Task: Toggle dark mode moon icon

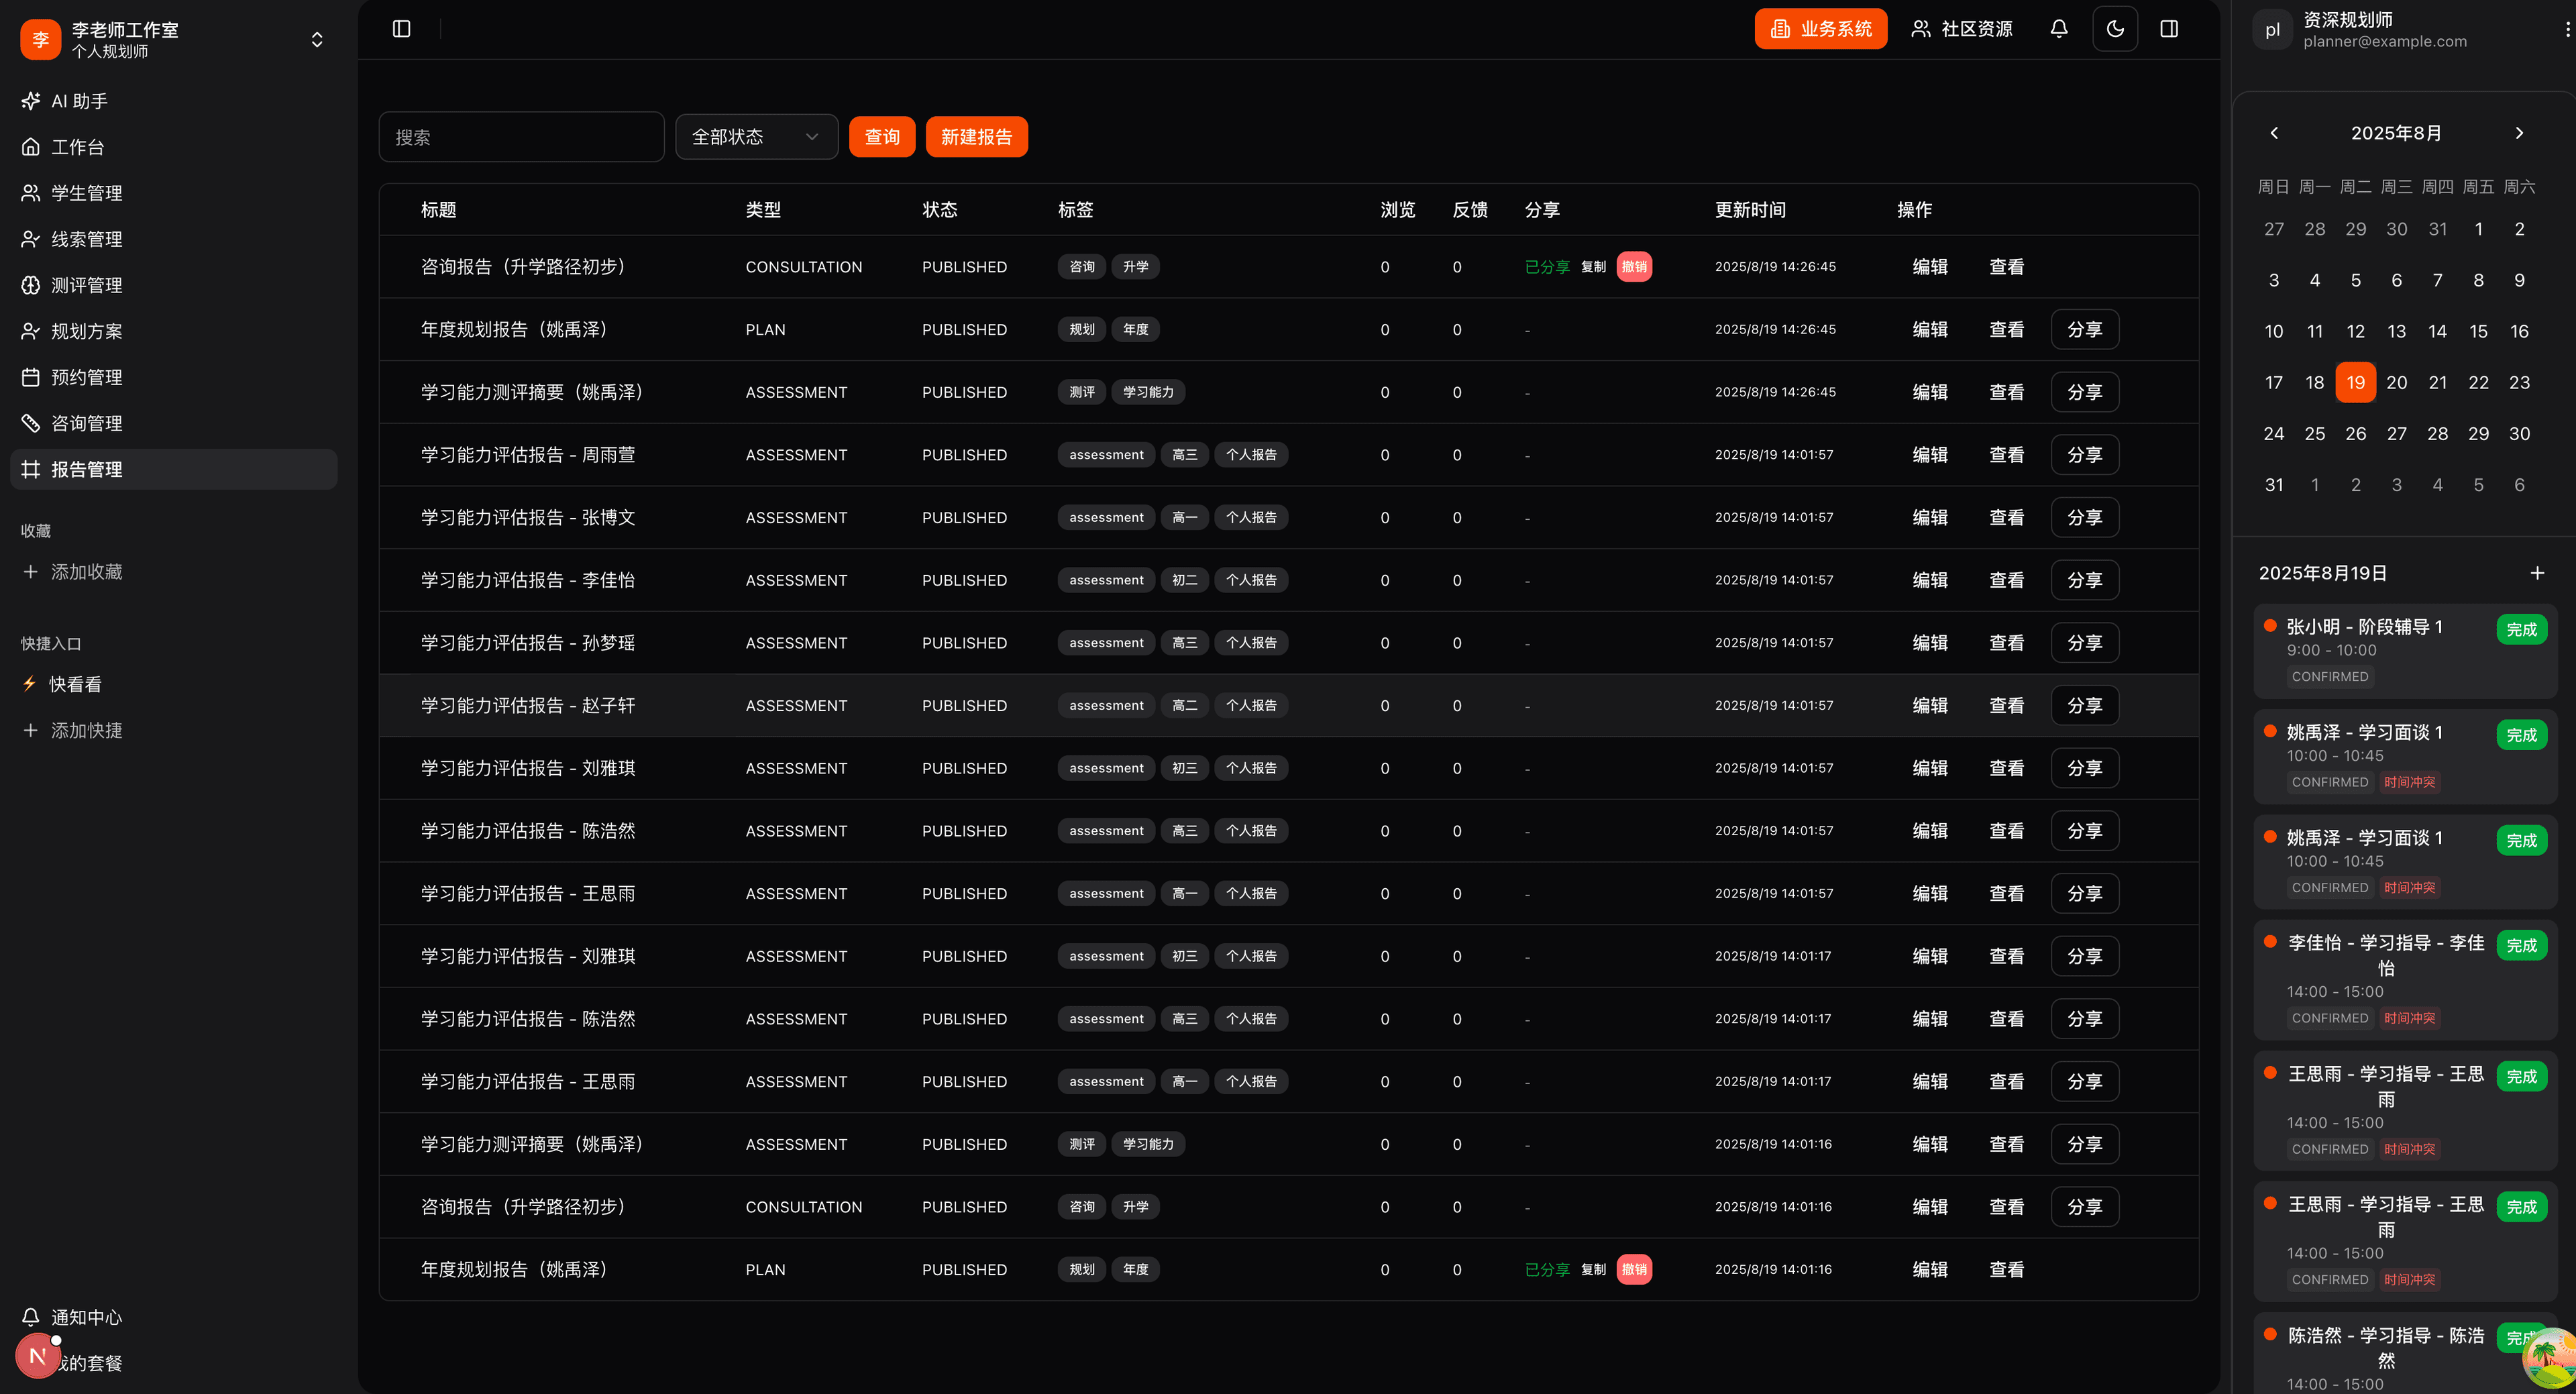Action: 2114,29
